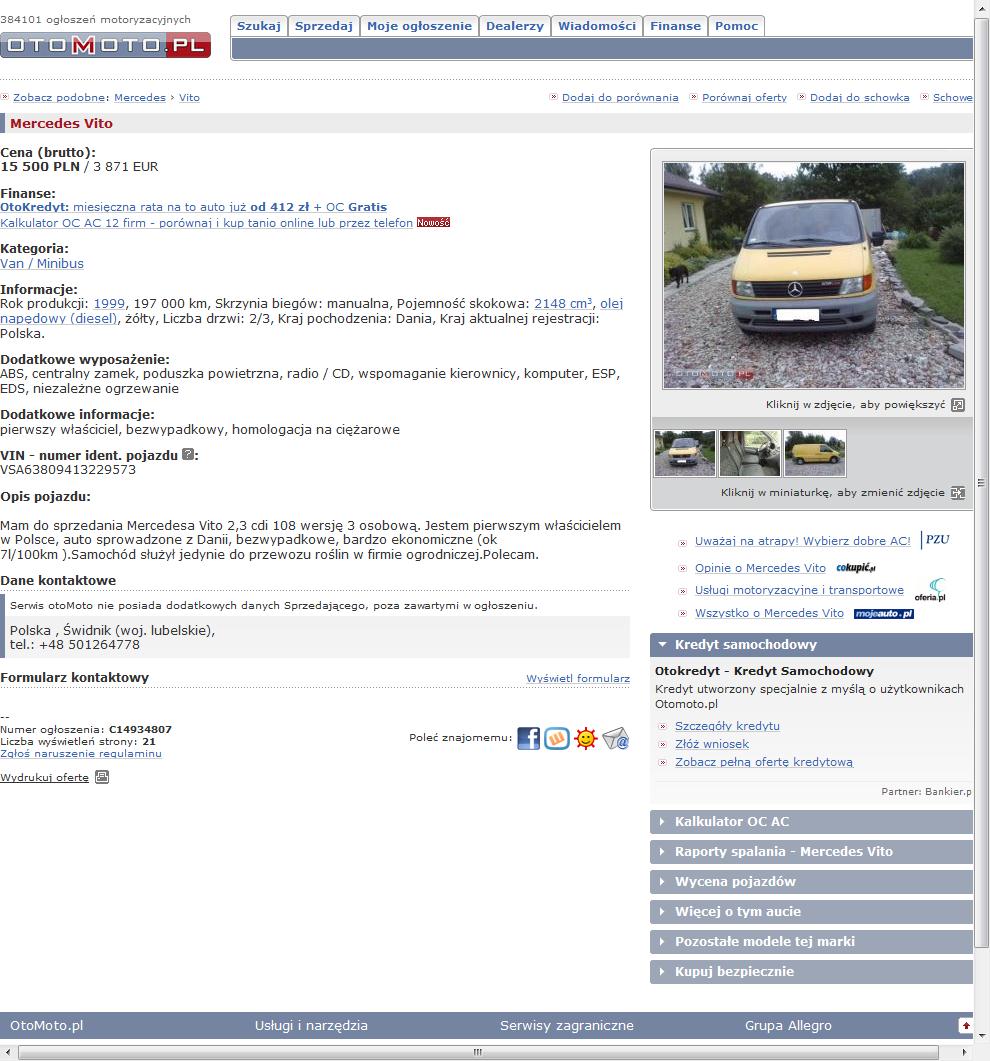Expand the Wycena pojazdów panel
The width and height of the screenshot is (990, 1061).
[811, 881]
